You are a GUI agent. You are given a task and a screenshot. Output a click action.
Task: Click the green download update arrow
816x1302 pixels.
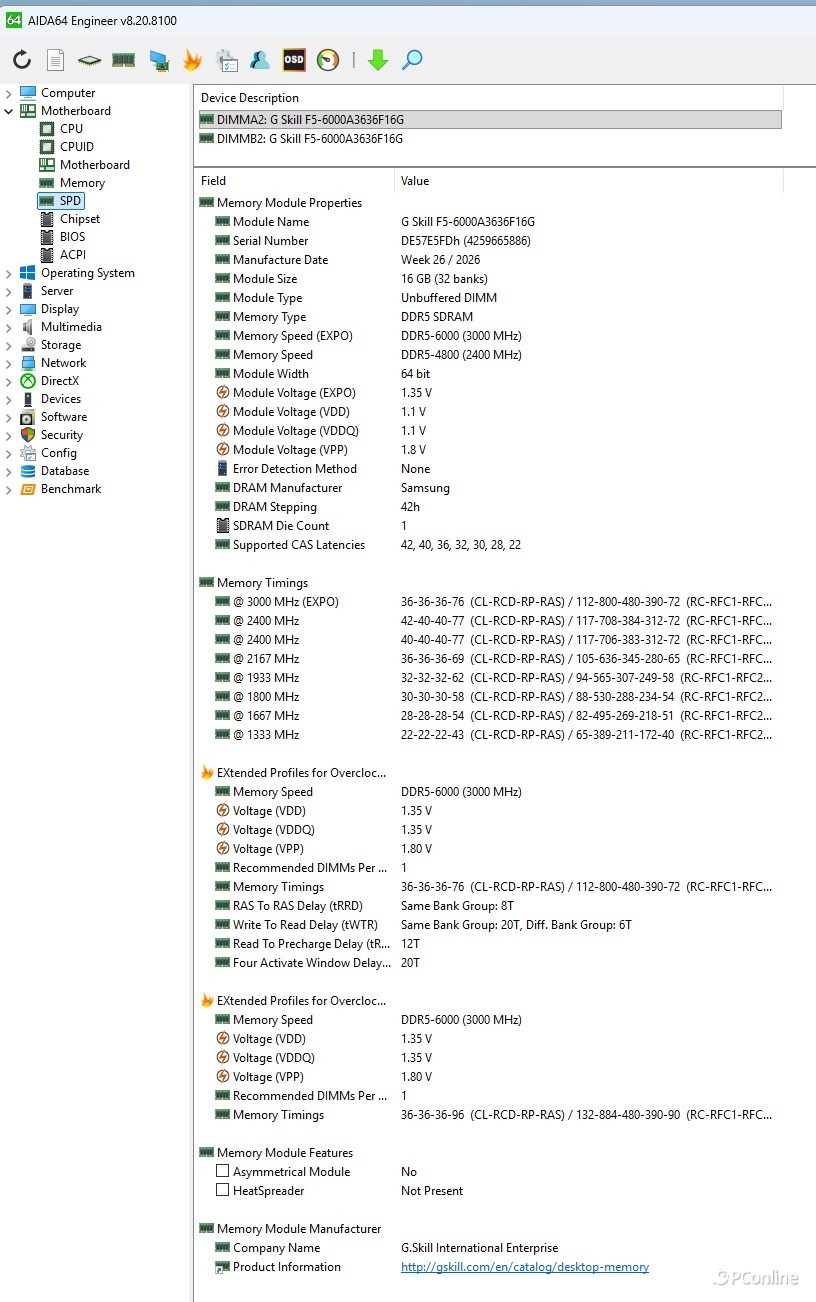tap(378, 60)
